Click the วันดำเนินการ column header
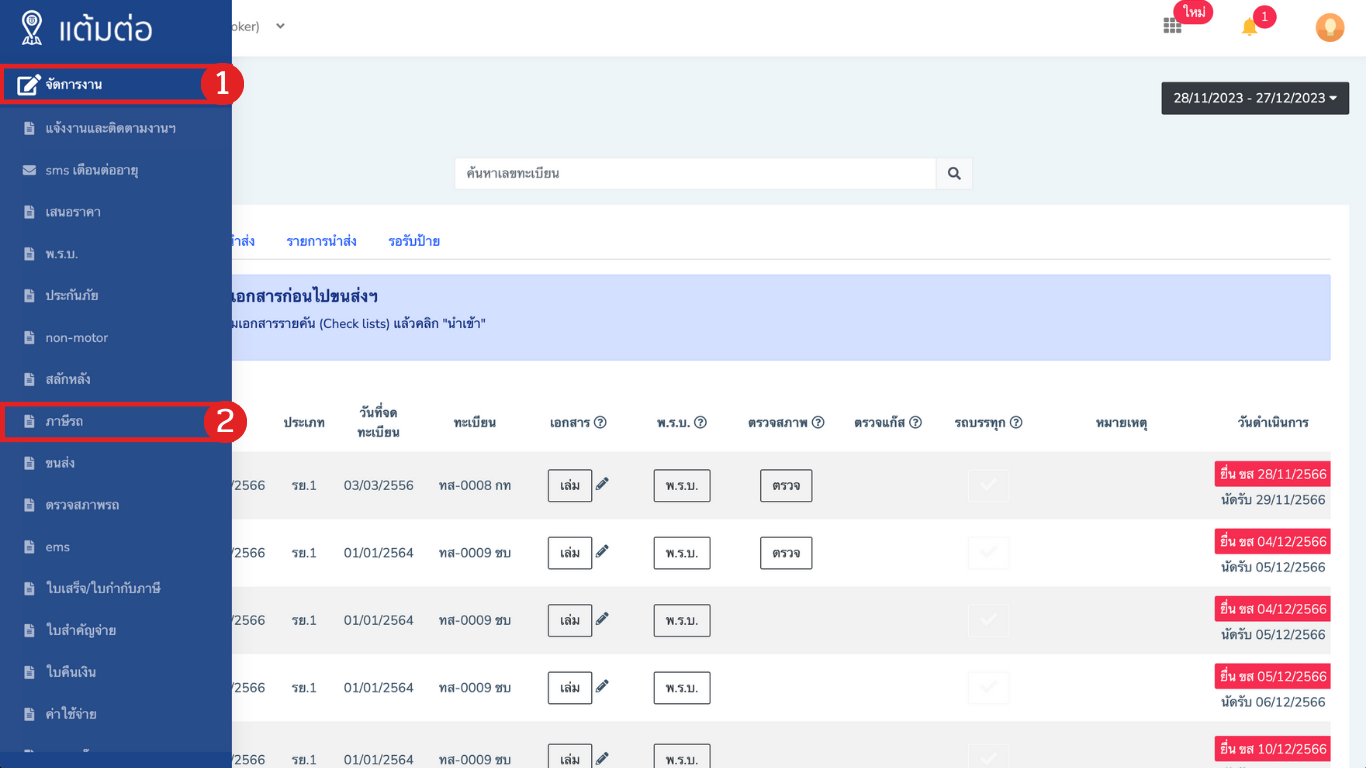The width and height of the screenshot is (1366, 768). pos(1273,422)
